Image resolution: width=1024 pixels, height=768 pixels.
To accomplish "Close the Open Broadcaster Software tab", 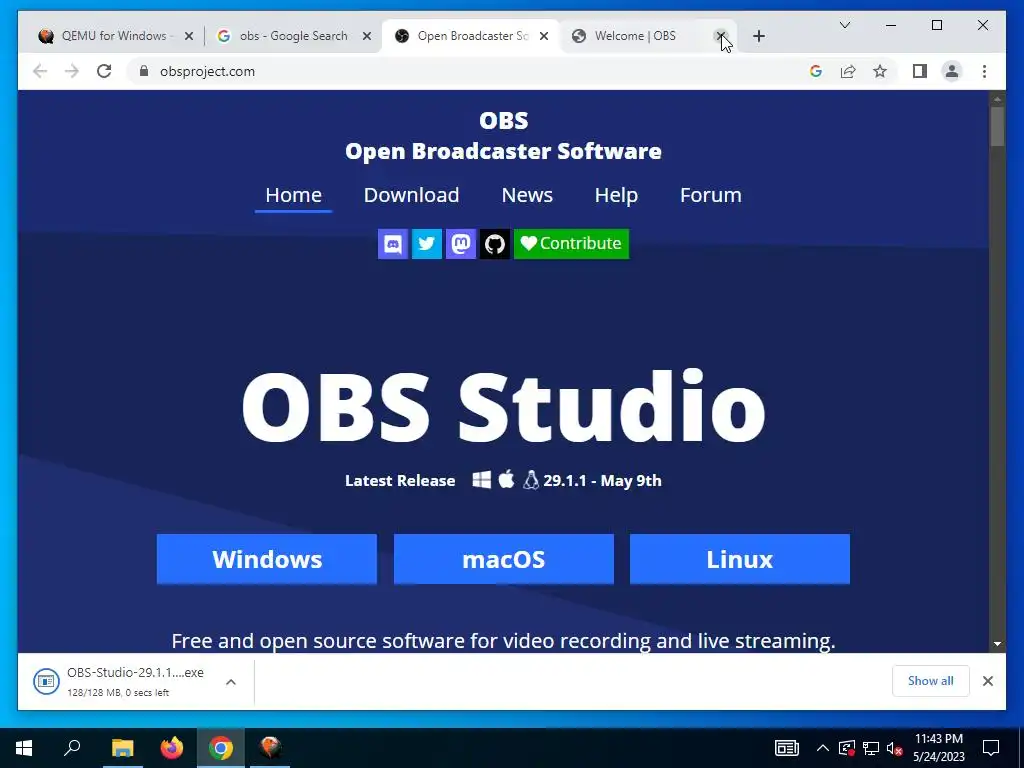I will [x=544, y=37].
